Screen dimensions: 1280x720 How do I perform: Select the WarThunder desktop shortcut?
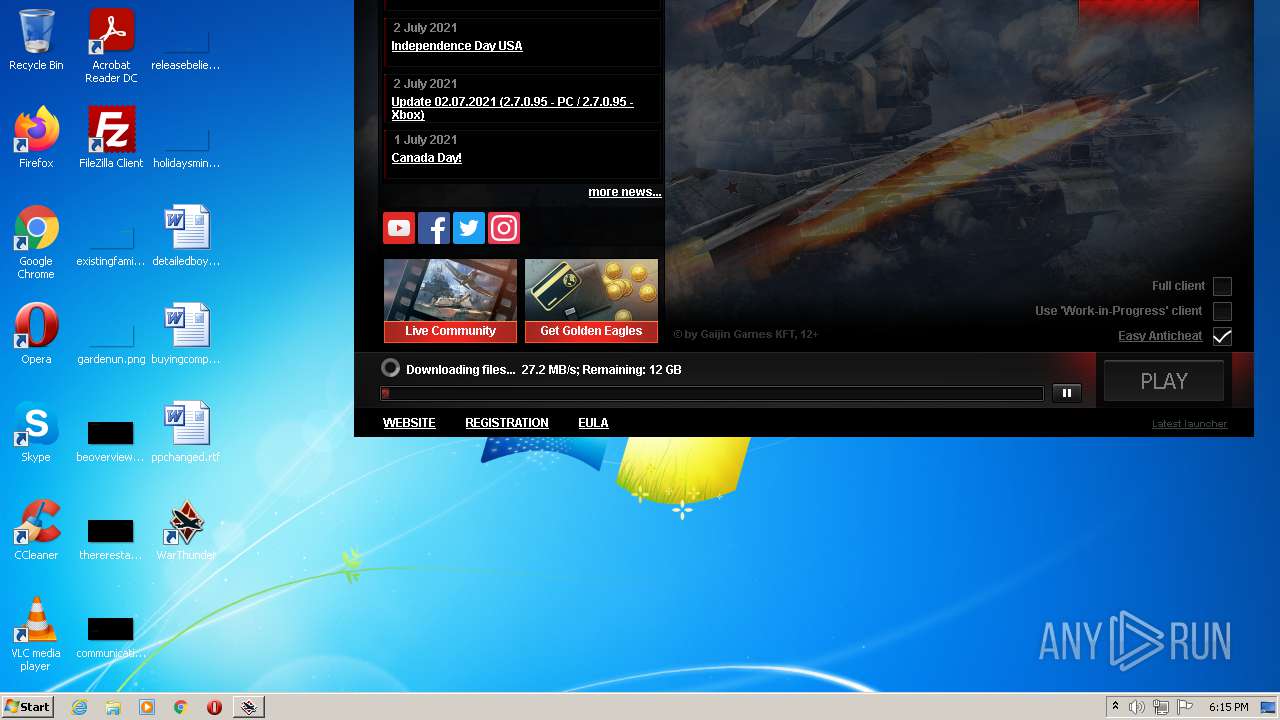click(x=186, y=530)
